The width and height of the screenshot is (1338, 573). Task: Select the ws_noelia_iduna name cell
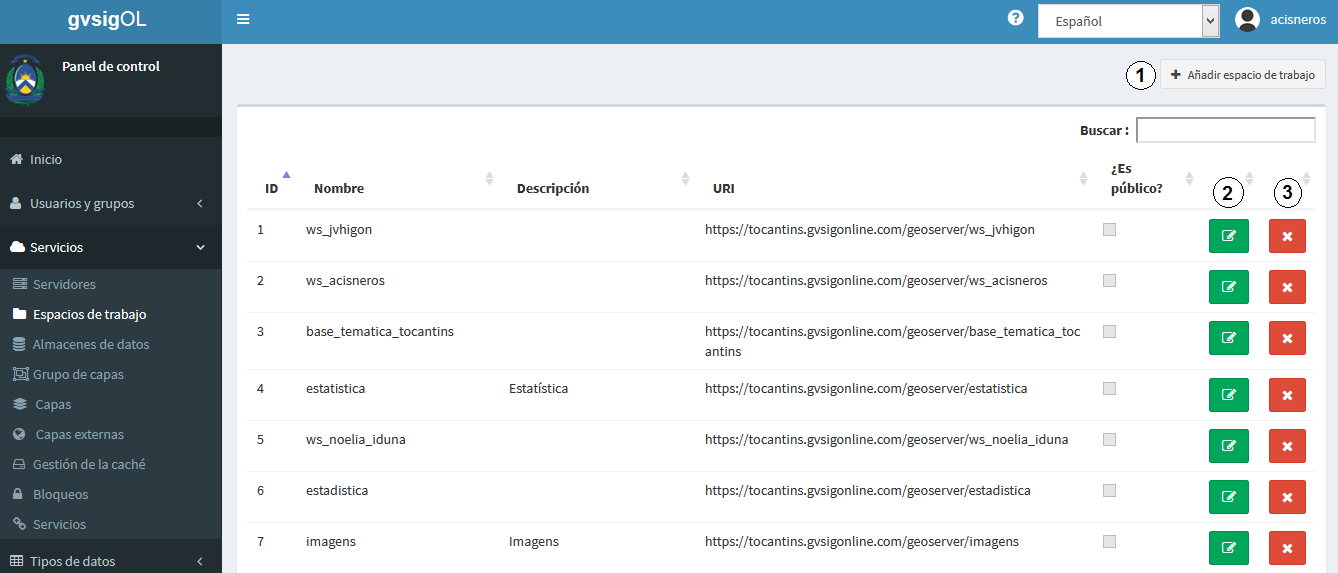[356, 439]
